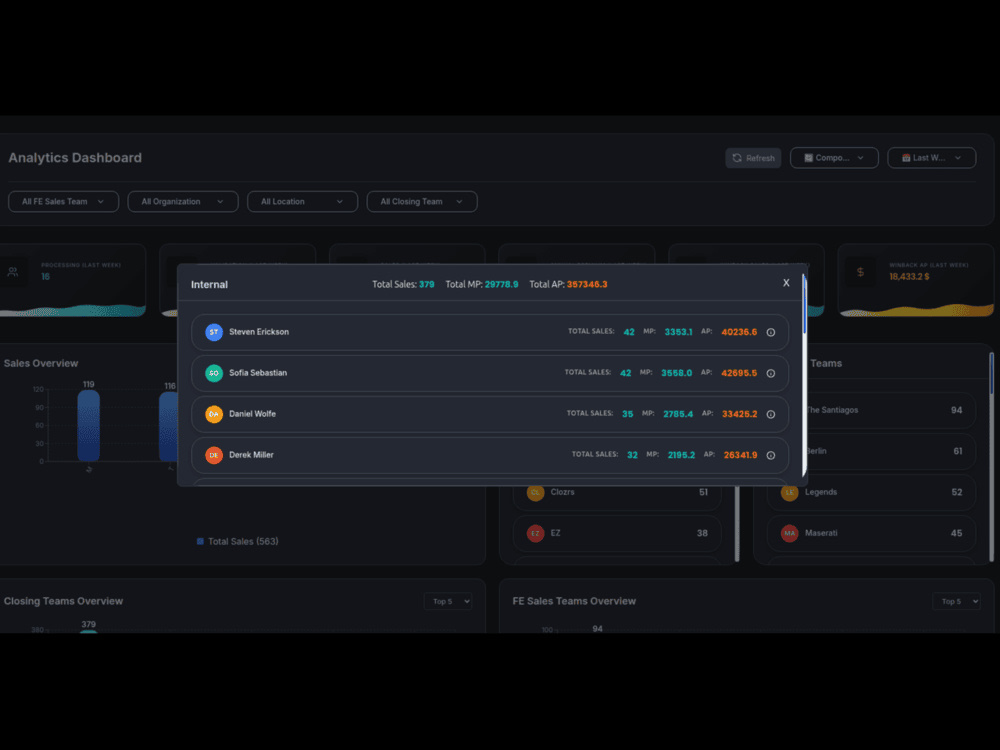Select the Berlin team row
Viewport: 1000px width, 750px height.
(x=890, y=451)
